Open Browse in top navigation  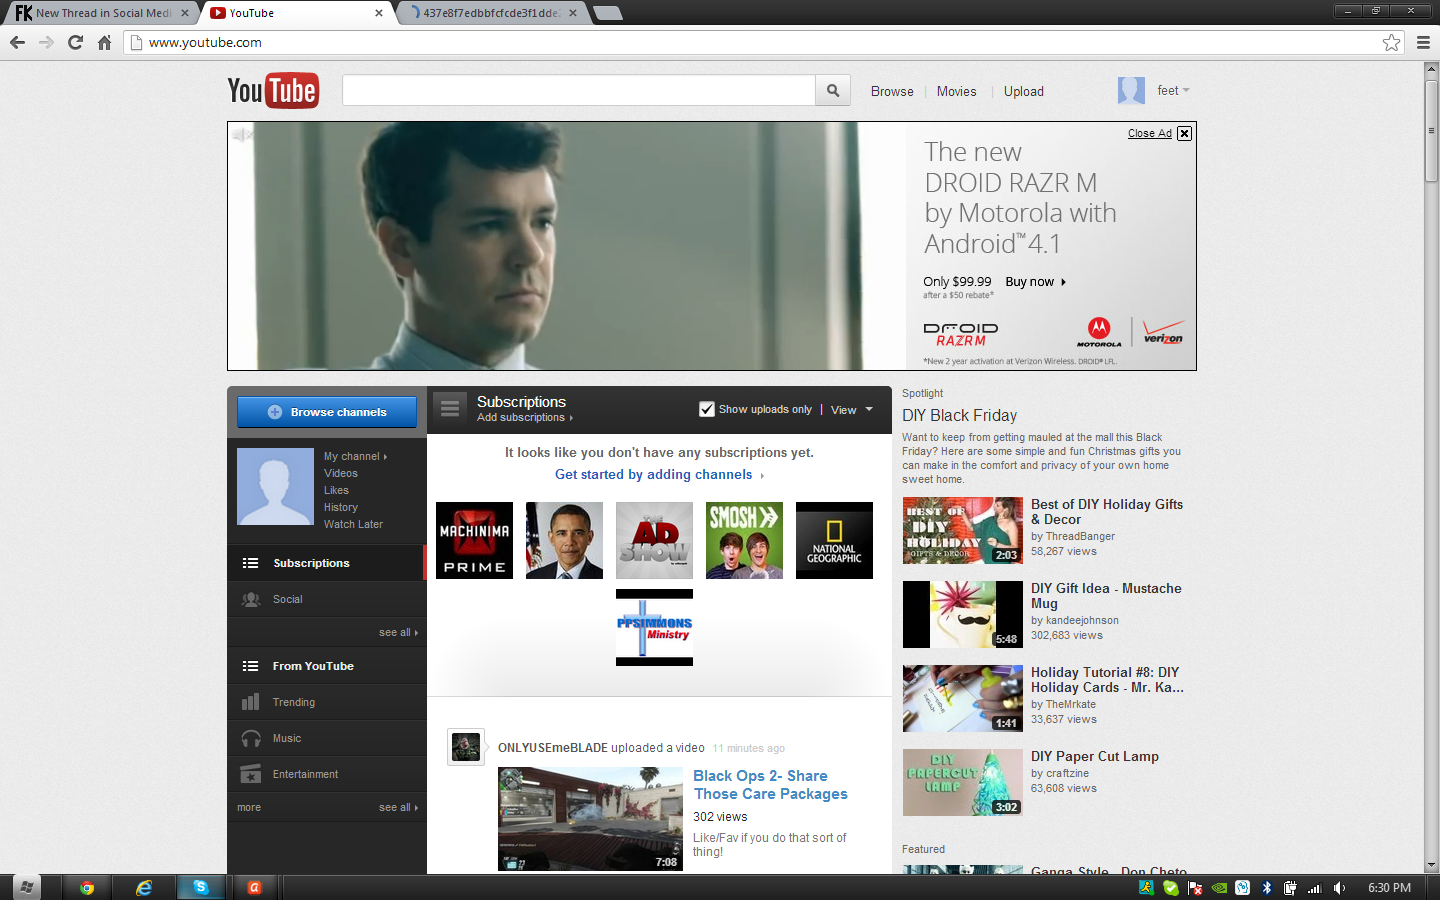coord(892,91)
